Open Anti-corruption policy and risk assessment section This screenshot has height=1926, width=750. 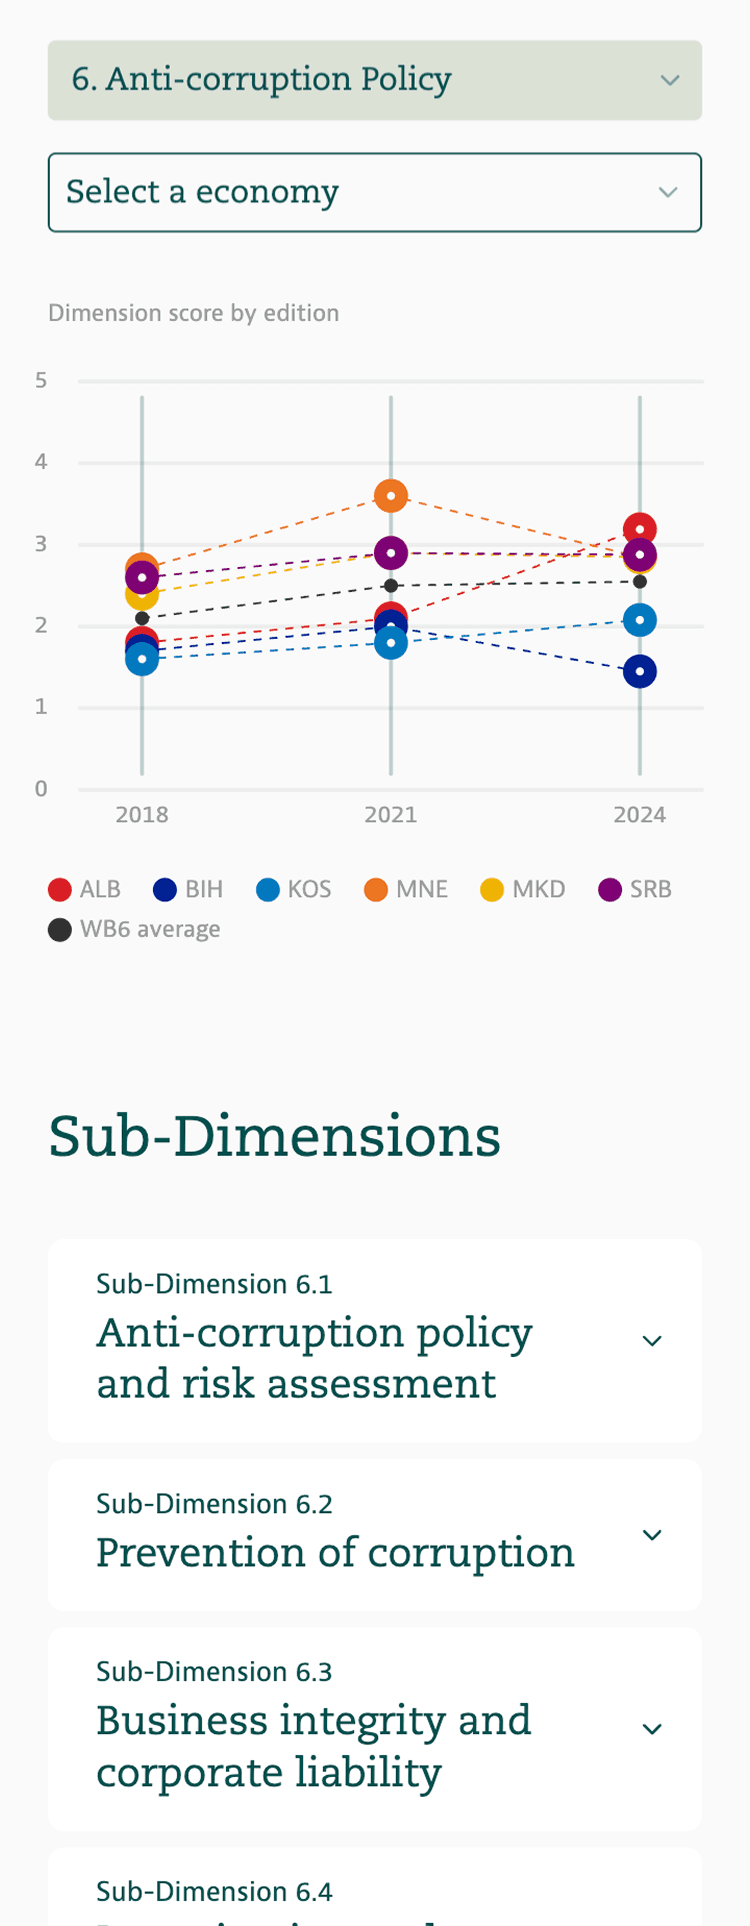pyautogui.click(x=315, y=1357)
